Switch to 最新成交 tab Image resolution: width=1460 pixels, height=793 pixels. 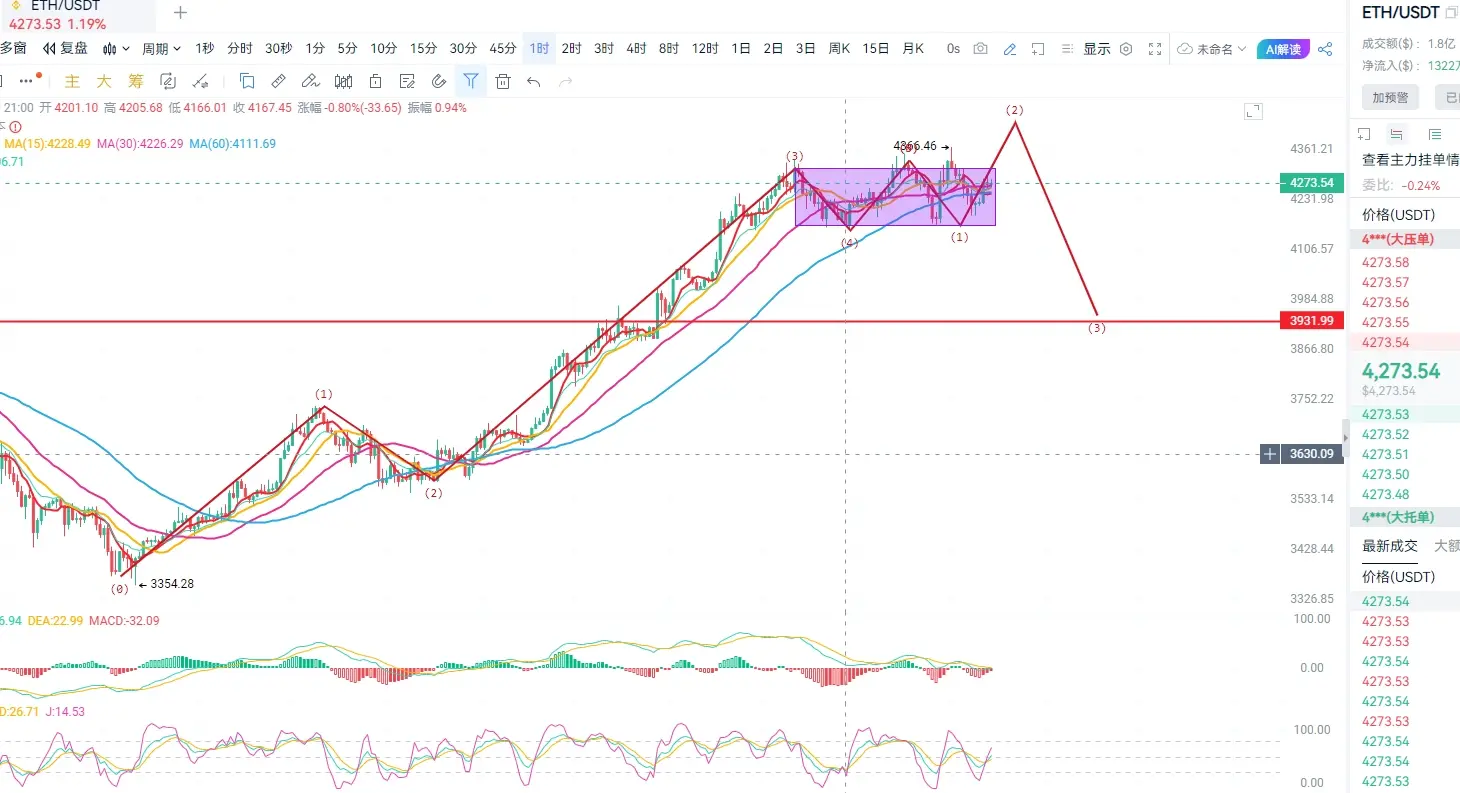1390,545
